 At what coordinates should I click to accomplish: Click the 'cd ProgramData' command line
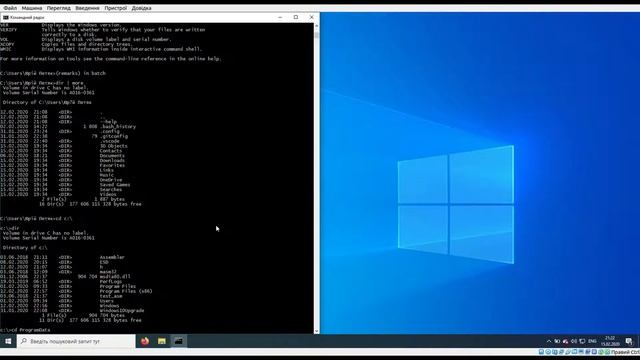click(x=25, y=330)
